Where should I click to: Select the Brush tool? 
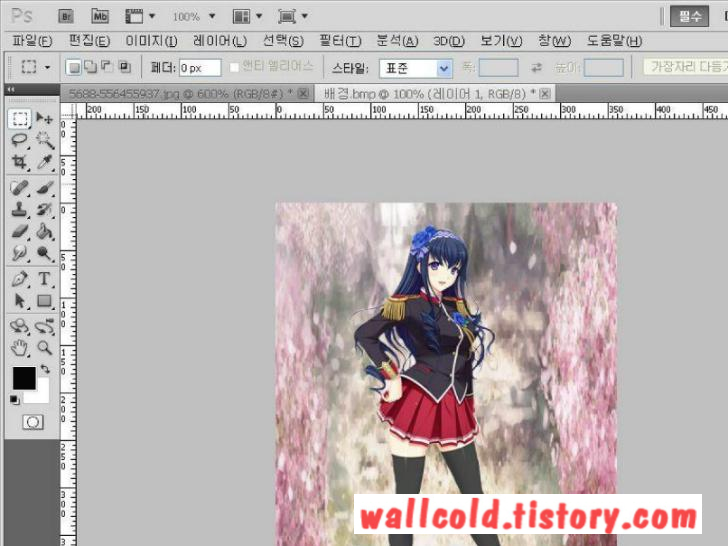point(45,188)
